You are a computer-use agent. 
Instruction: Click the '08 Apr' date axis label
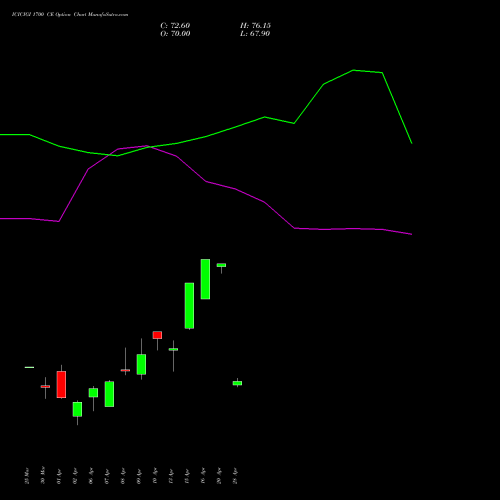point(123,476)
